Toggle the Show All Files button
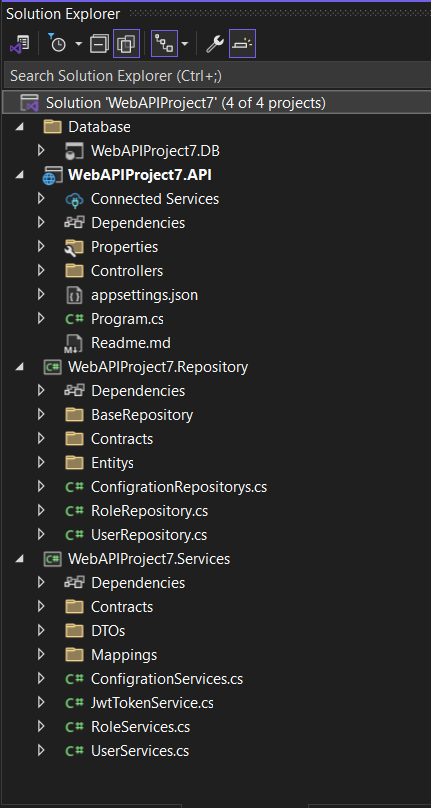The image size is (431, 808). (x=126, y=44)
